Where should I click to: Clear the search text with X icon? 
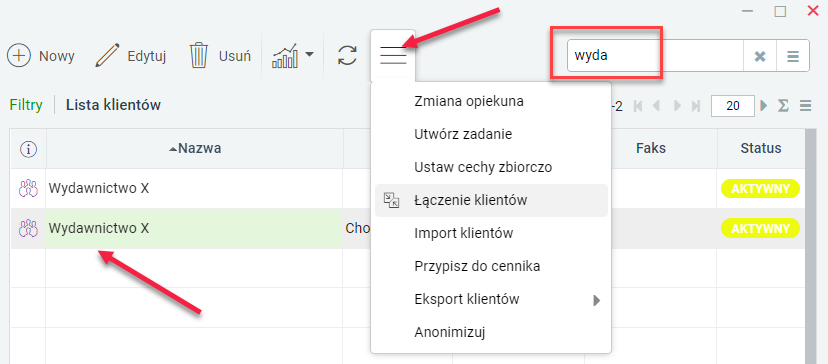(760, 56)
